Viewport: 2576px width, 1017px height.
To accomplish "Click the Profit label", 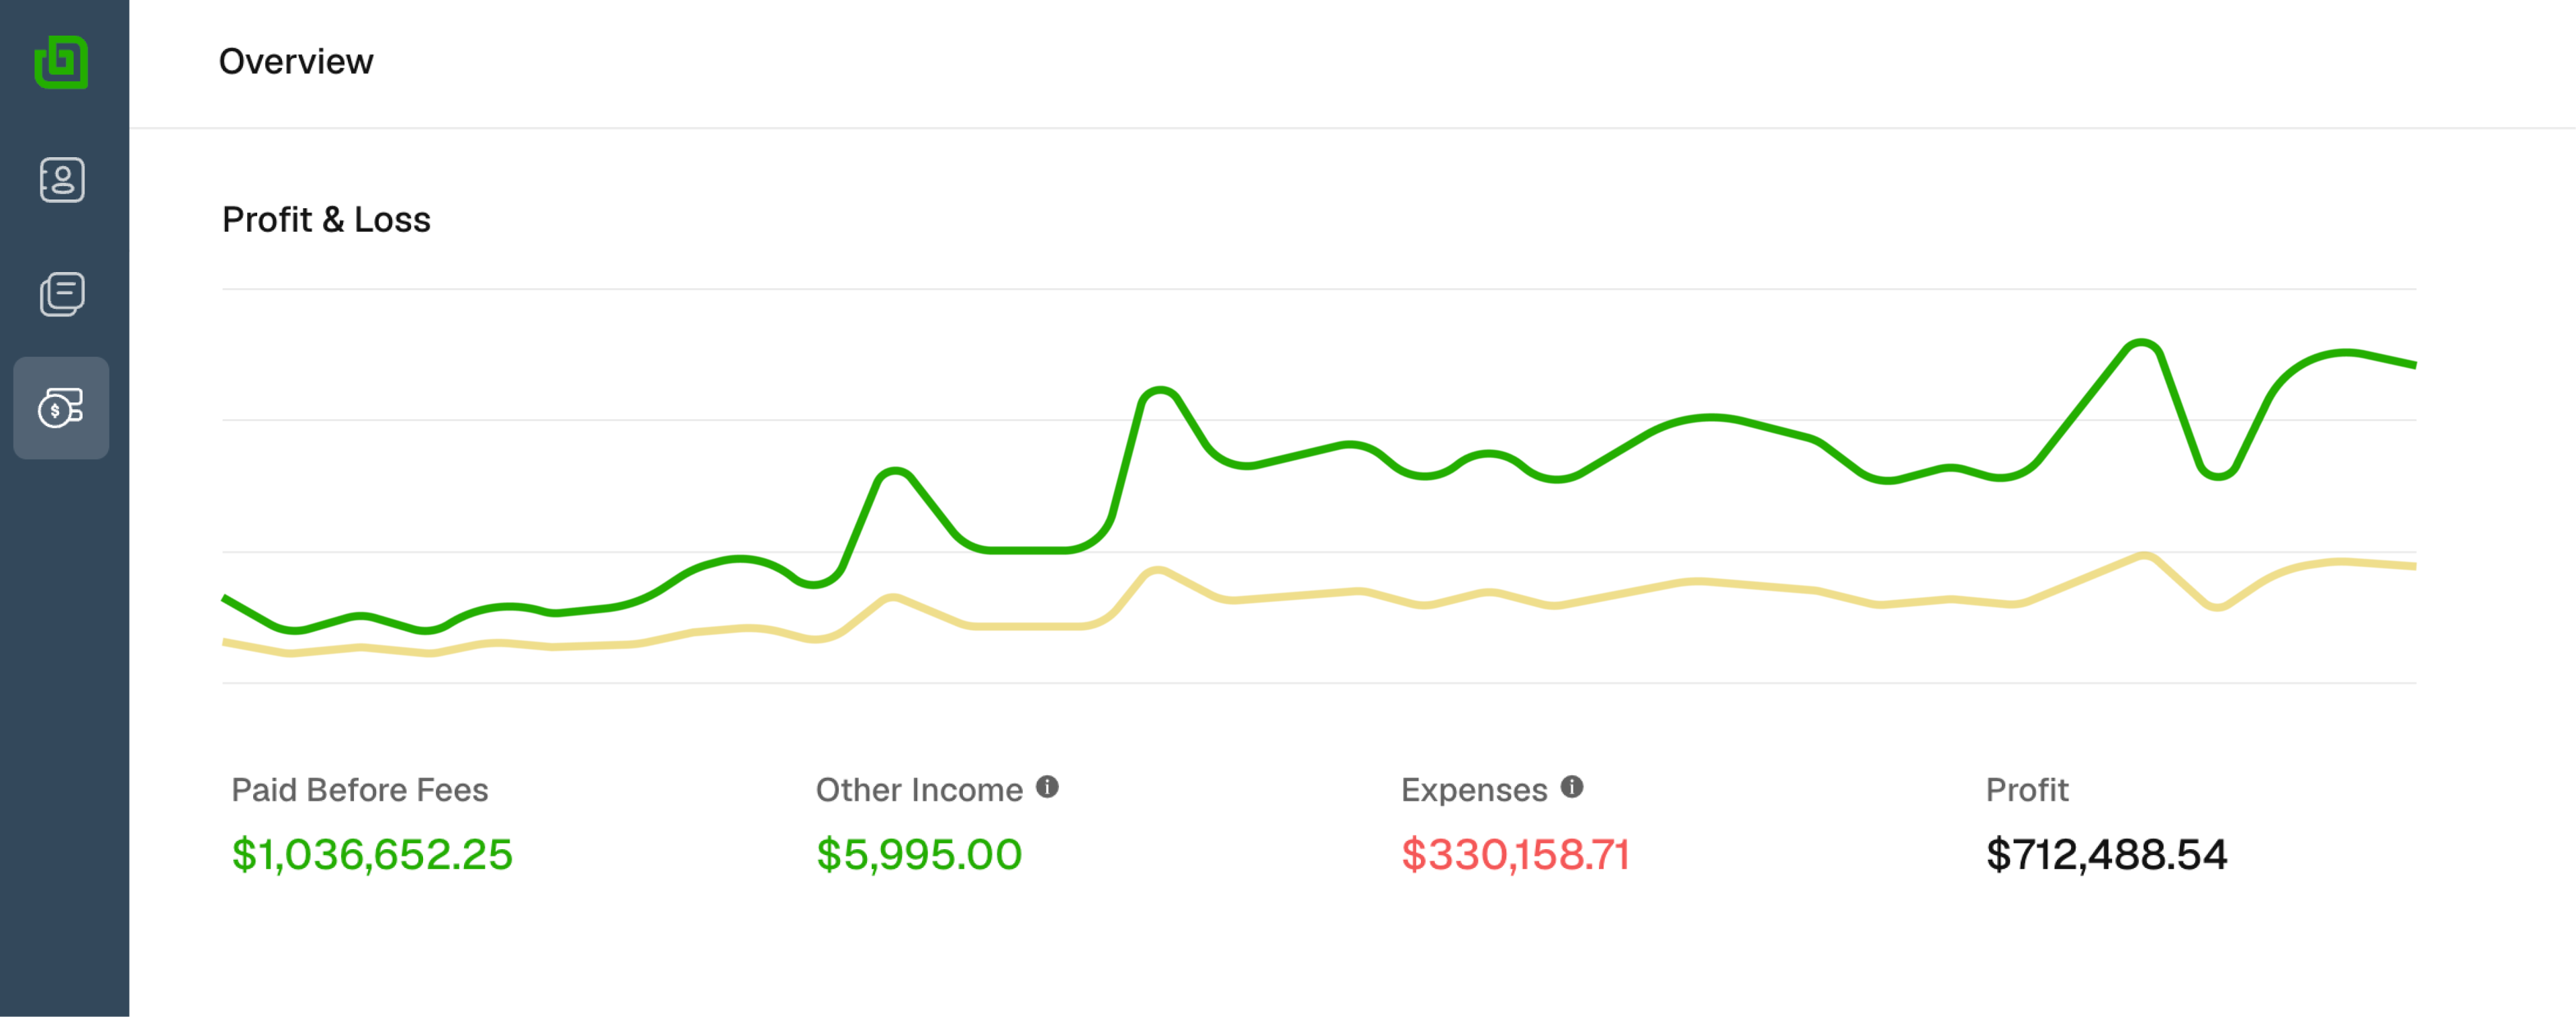I will point(2027,790).
